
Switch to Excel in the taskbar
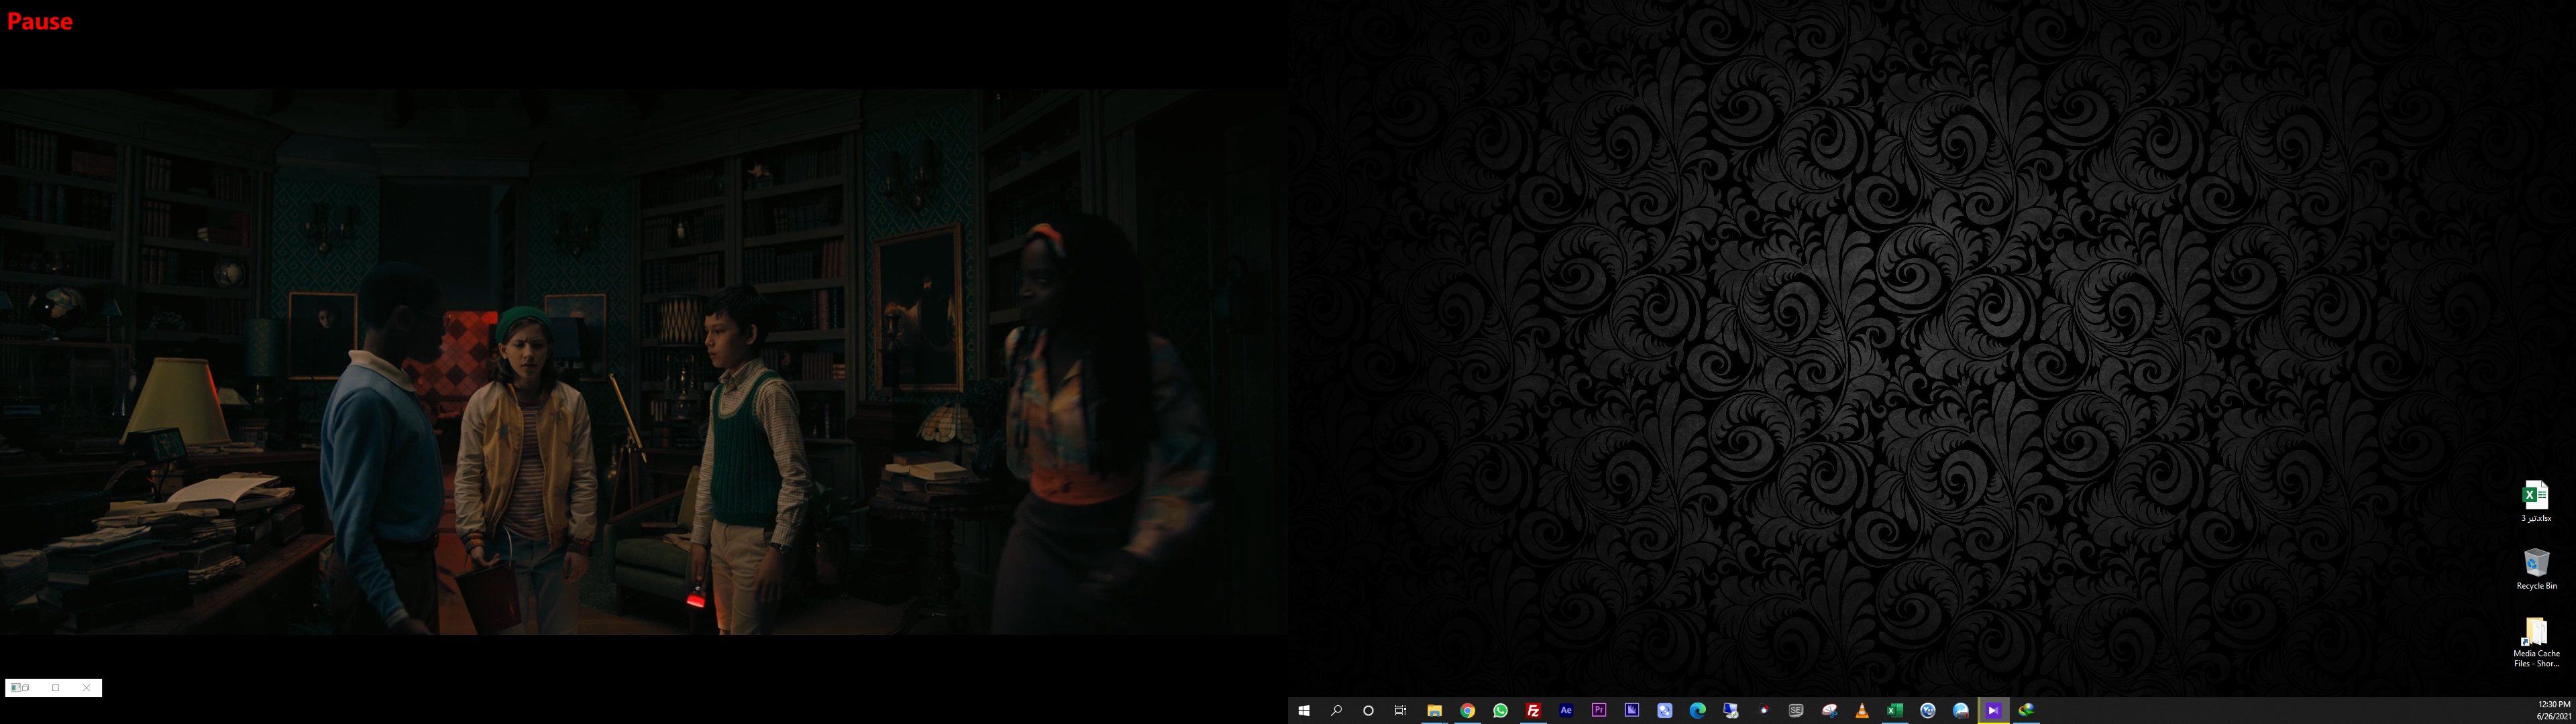pyautogui.click(x=1894, y=711)
